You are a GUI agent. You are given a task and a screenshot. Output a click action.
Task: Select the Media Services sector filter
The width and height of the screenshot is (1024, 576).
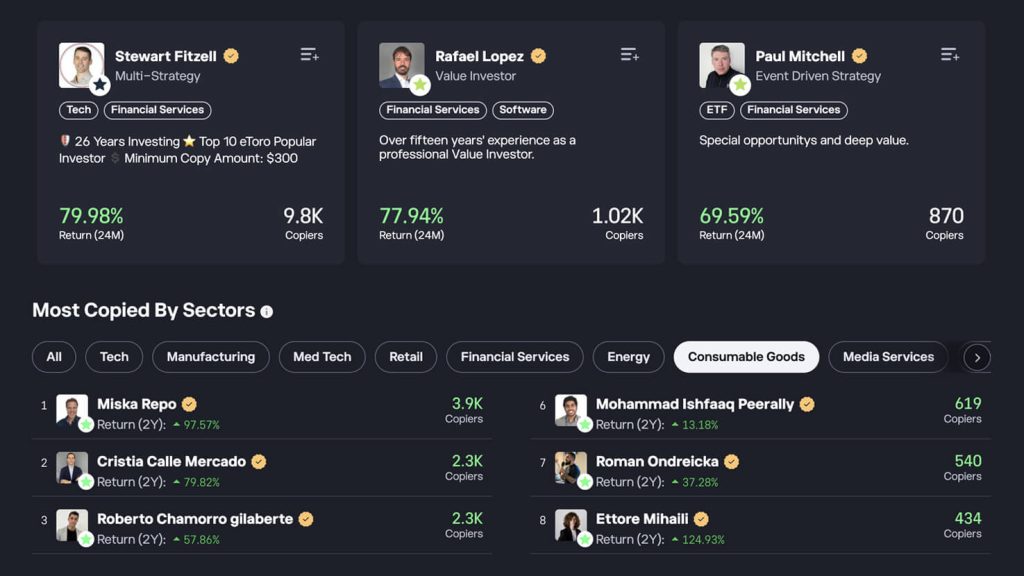click(x=888, y=357)
